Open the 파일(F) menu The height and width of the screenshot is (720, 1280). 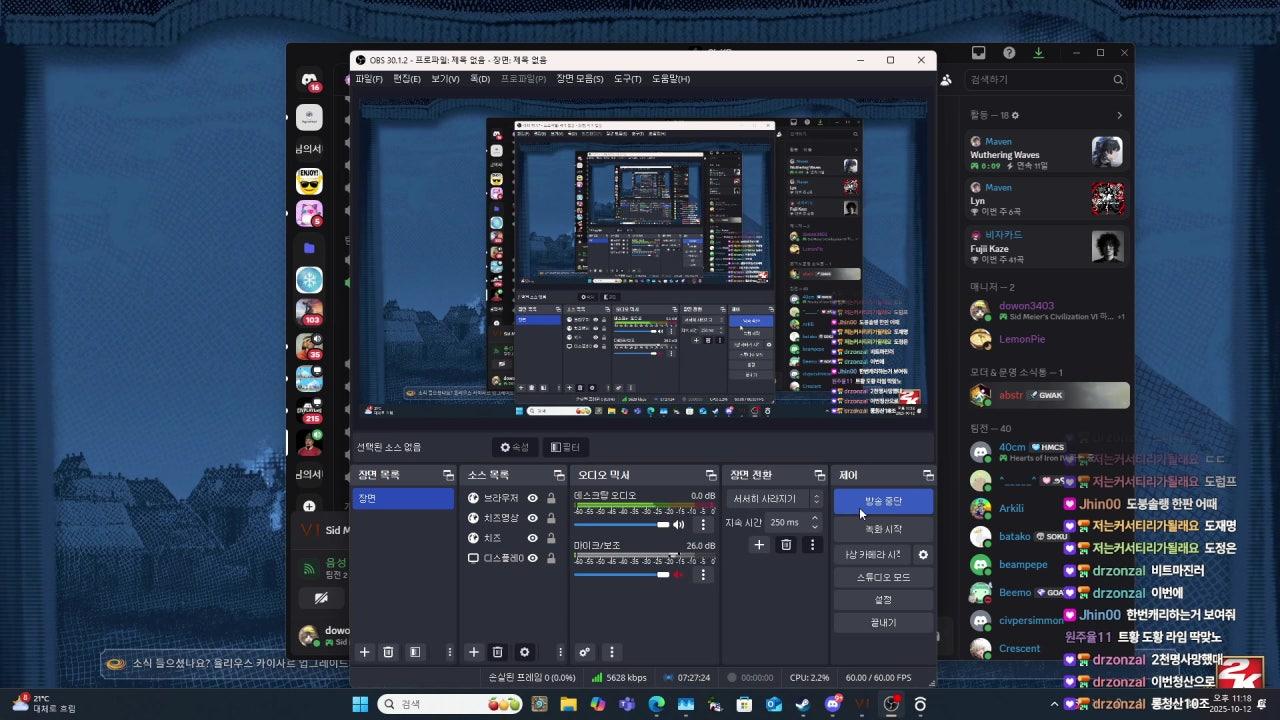click(x=368, y=79)
